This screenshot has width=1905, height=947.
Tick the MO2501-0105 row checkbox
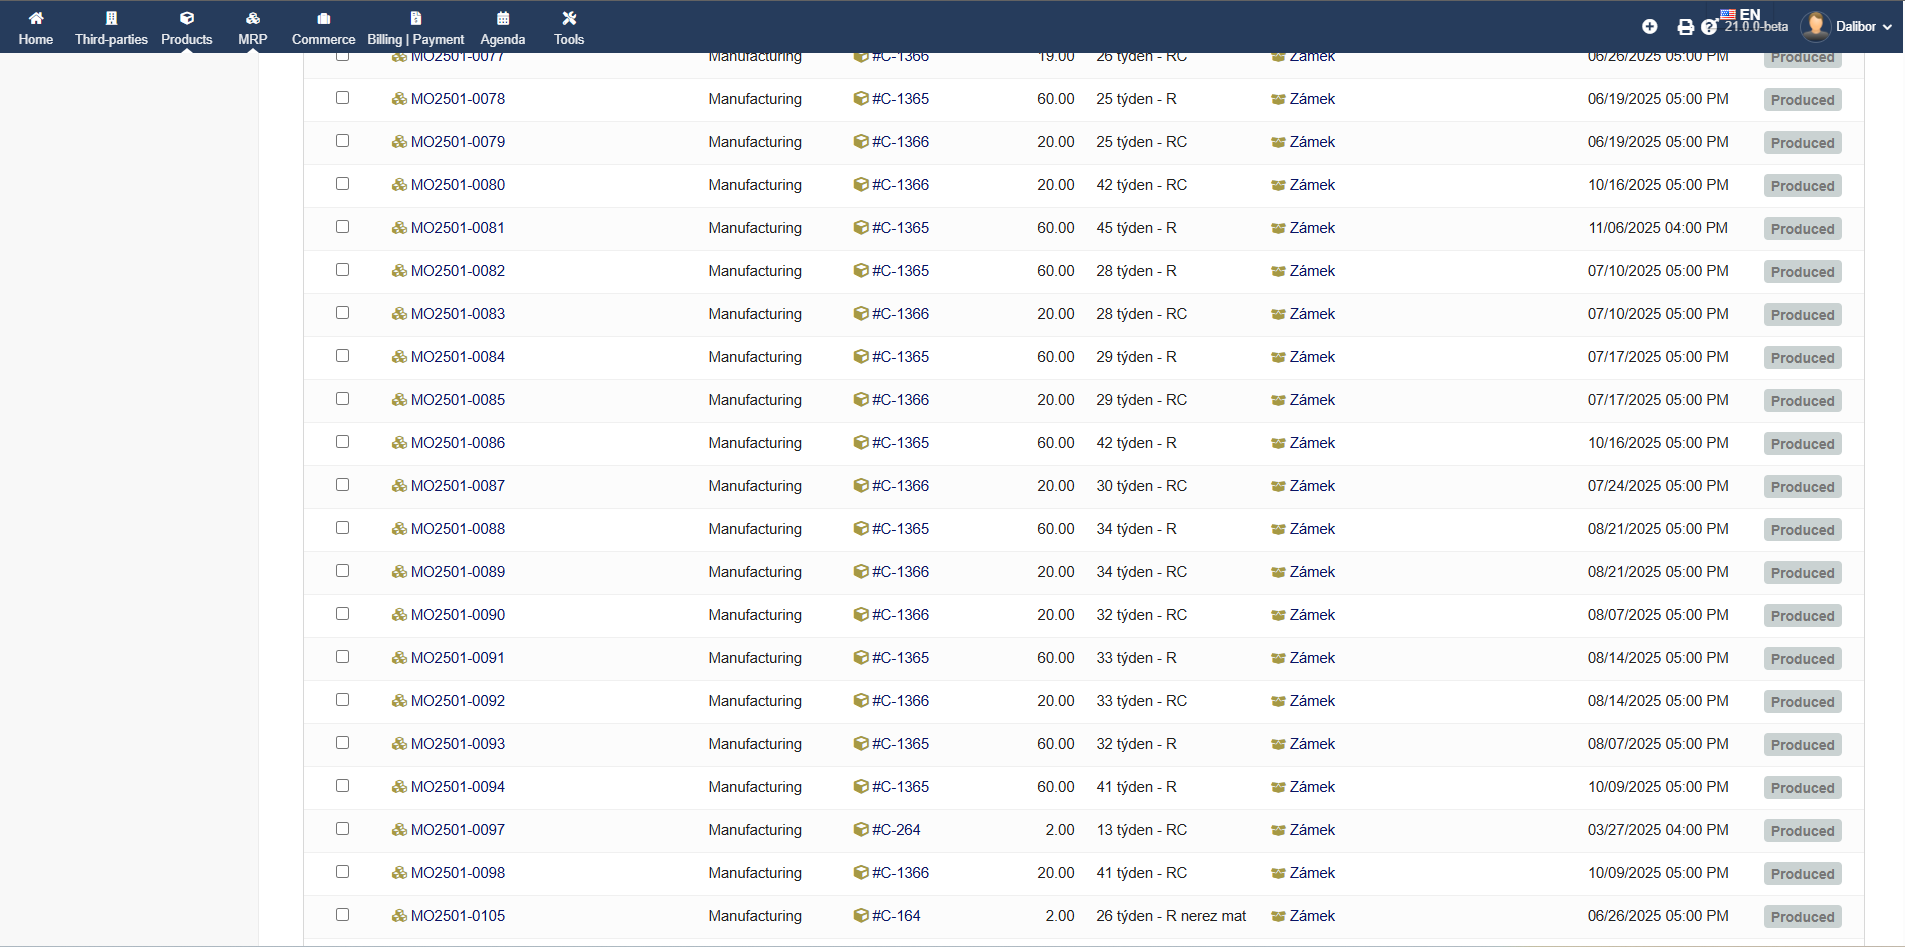[x=343, y=915]
